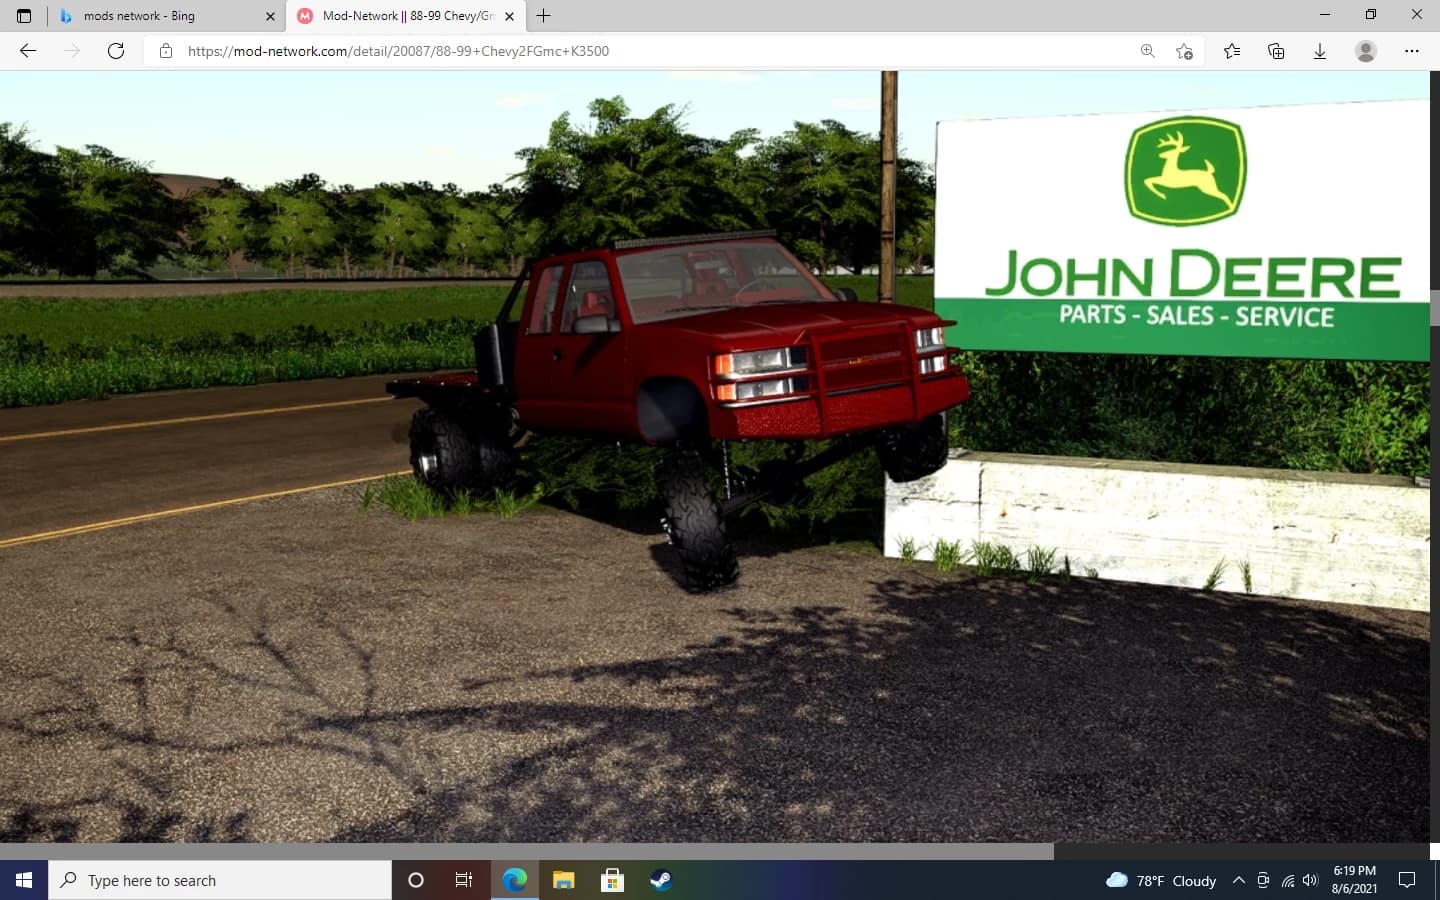Open Task View
Image resolution: width=1440 pixels, height=900 pixels.
464,880
